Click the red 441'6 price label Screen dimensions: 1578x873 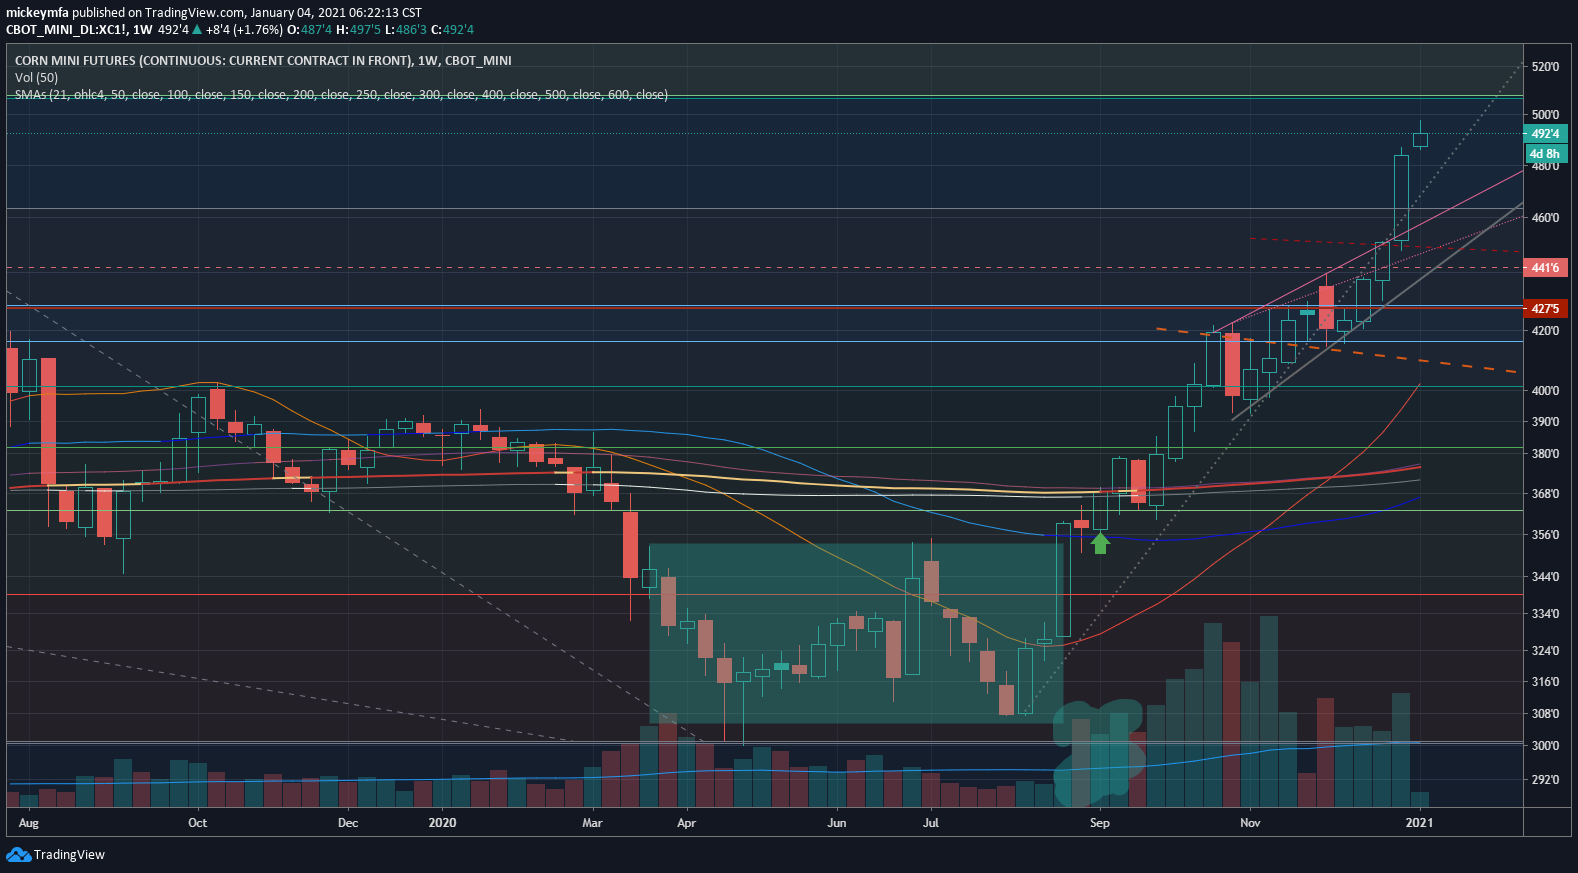1545,268
